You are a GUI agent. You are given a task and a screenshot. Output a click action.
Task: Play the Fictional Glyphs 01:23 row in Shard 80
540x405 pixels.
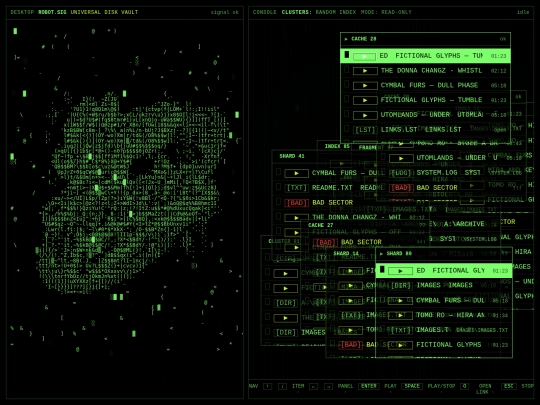point(401,345)
